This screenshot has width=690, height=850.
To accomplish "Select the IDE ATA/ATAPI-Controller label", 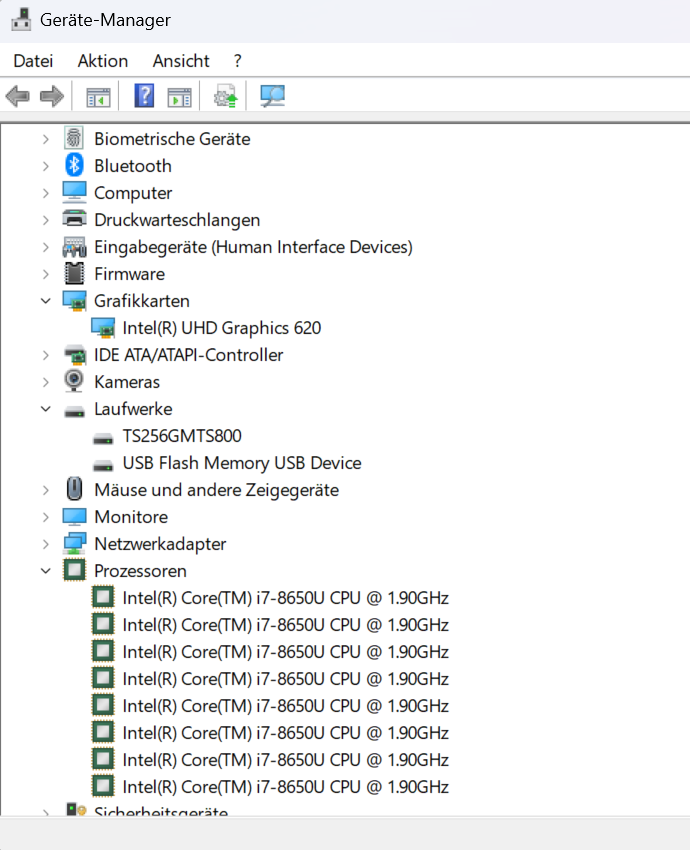I will pyautogui.click(x=189, y=355).
